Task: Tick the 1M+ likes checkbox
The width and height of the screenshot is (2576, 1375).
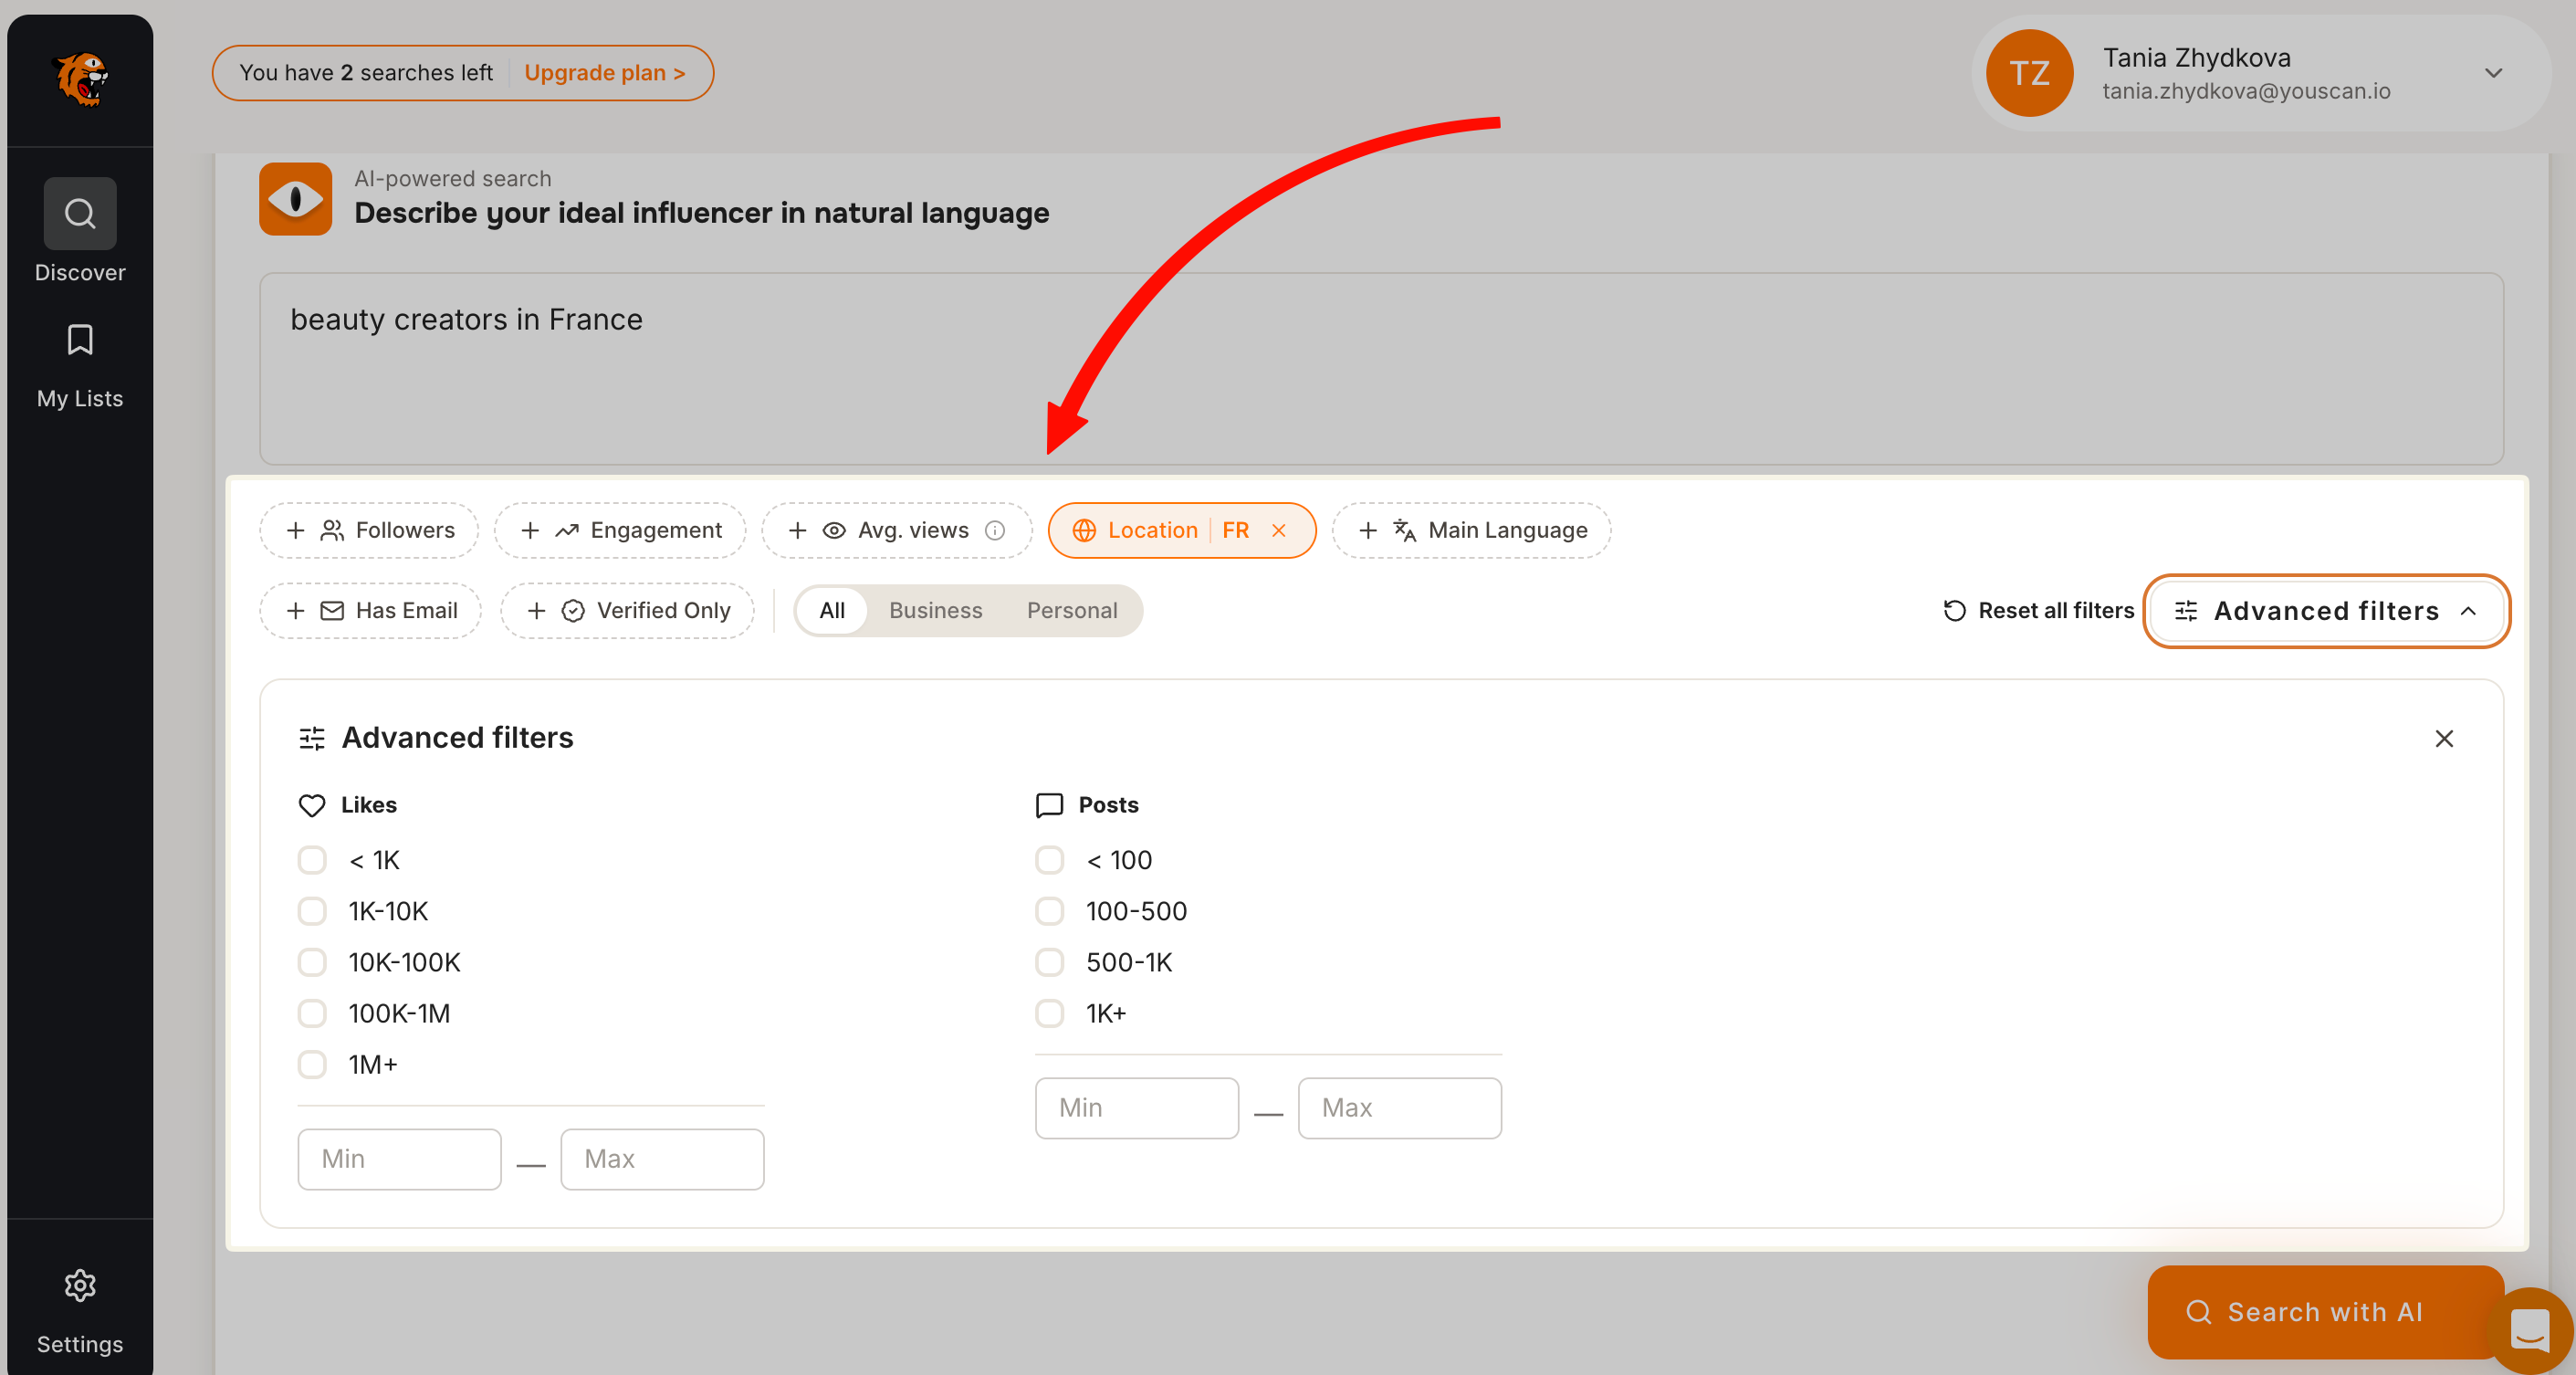Action: coord(312,1064)
